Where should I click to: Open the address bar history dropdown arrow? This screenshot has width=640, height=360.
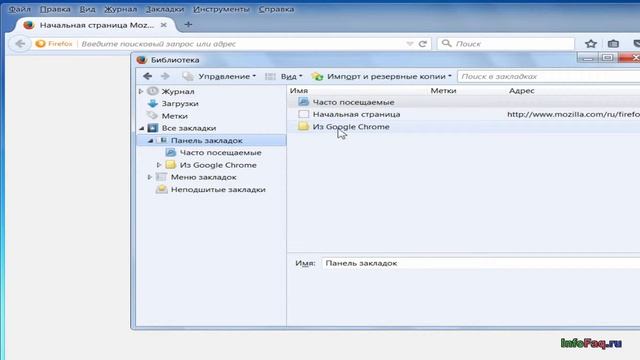pos(410,44)
